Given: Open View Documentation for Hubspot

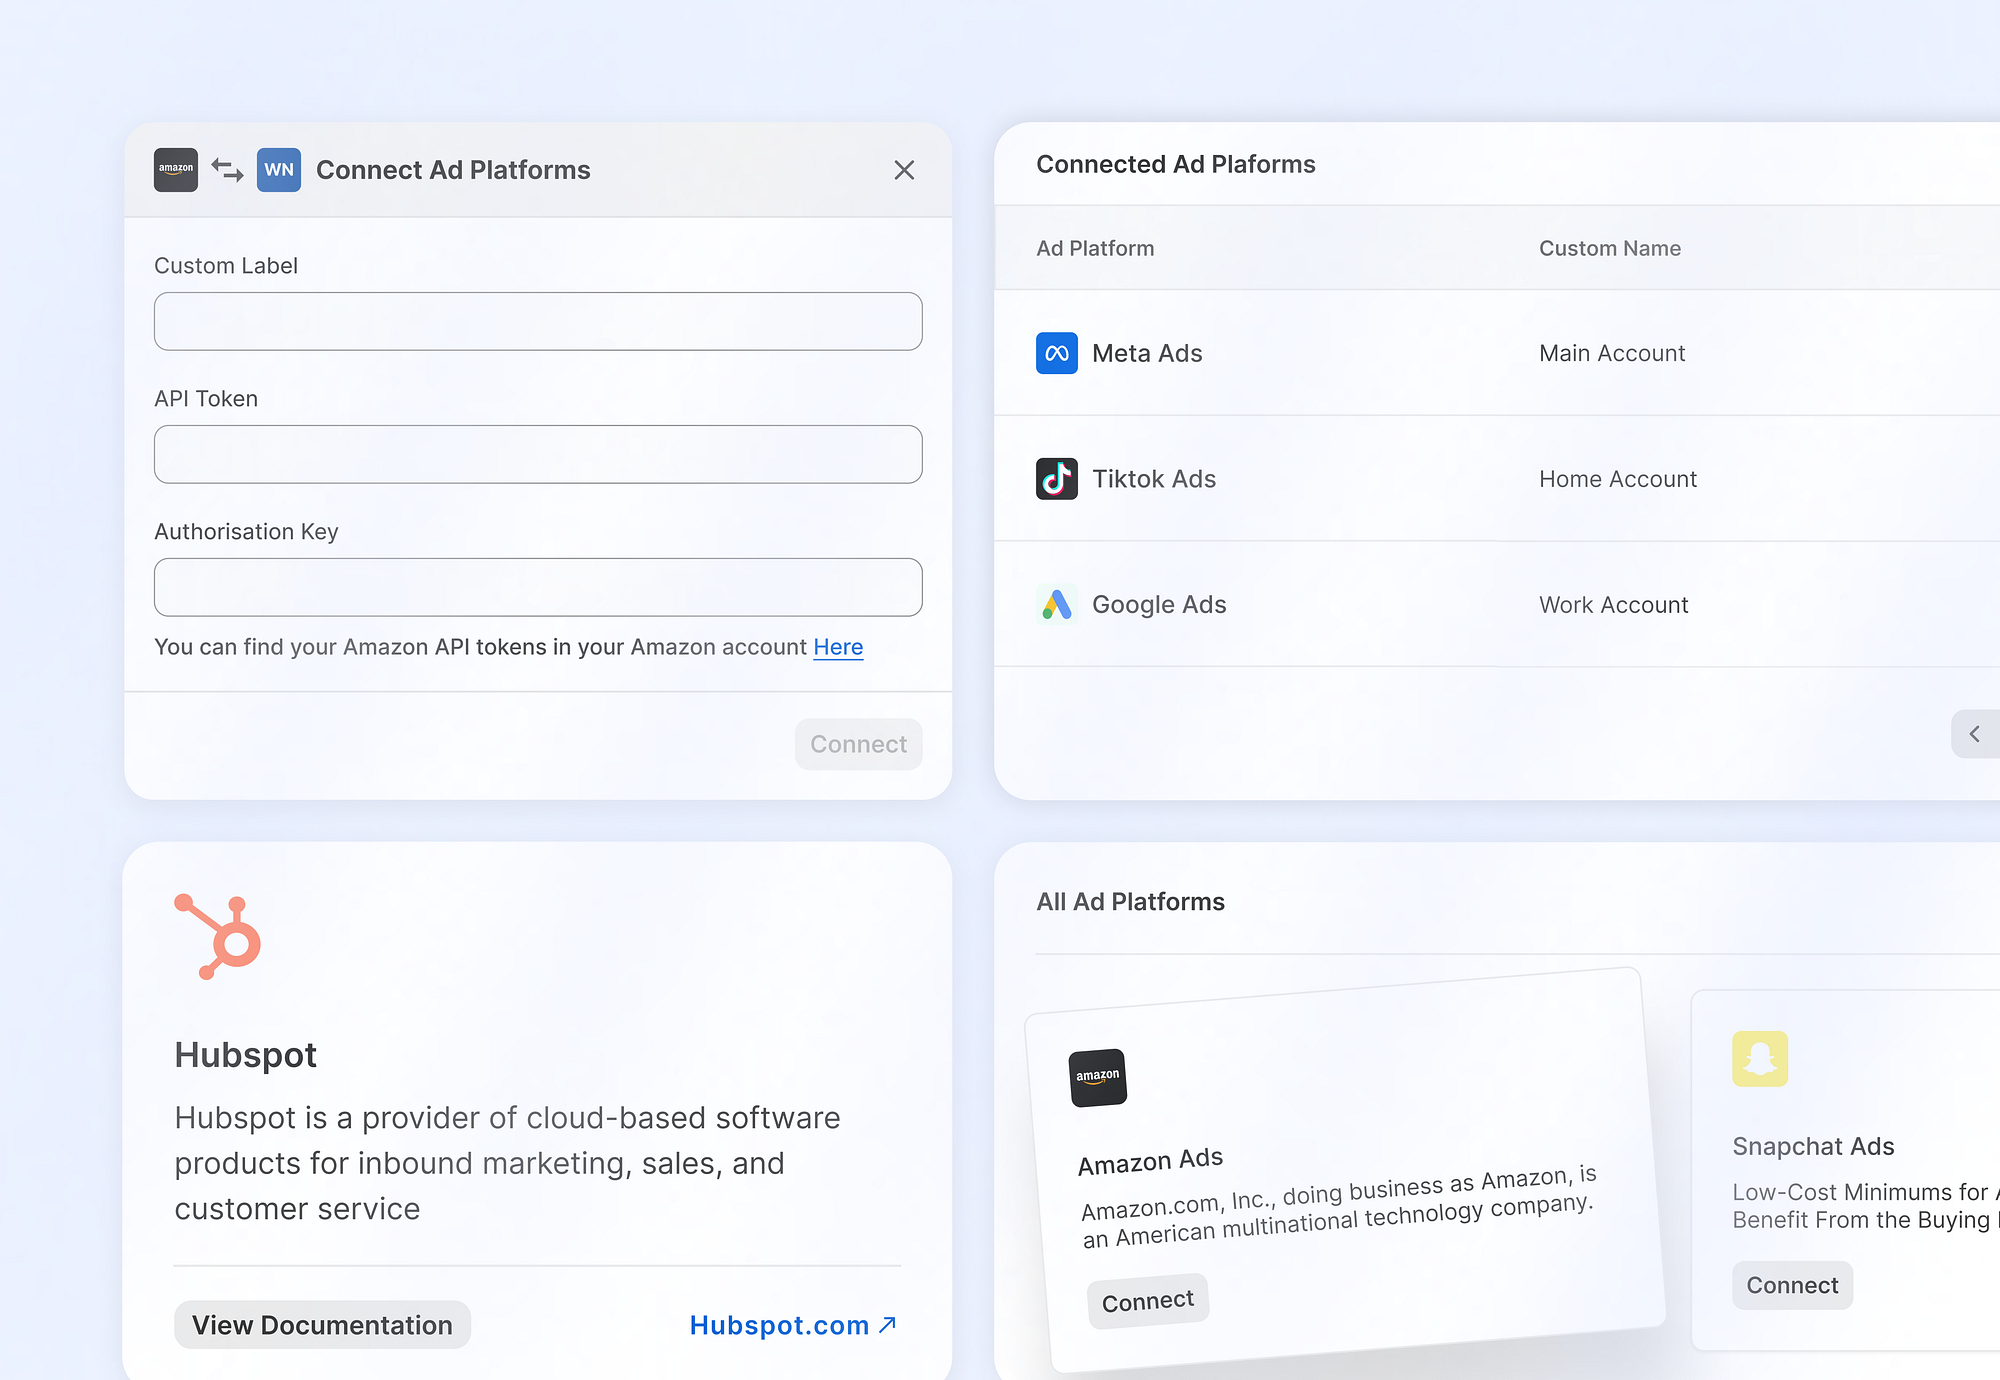Looking at the screenshot, I should point(322,1325).
